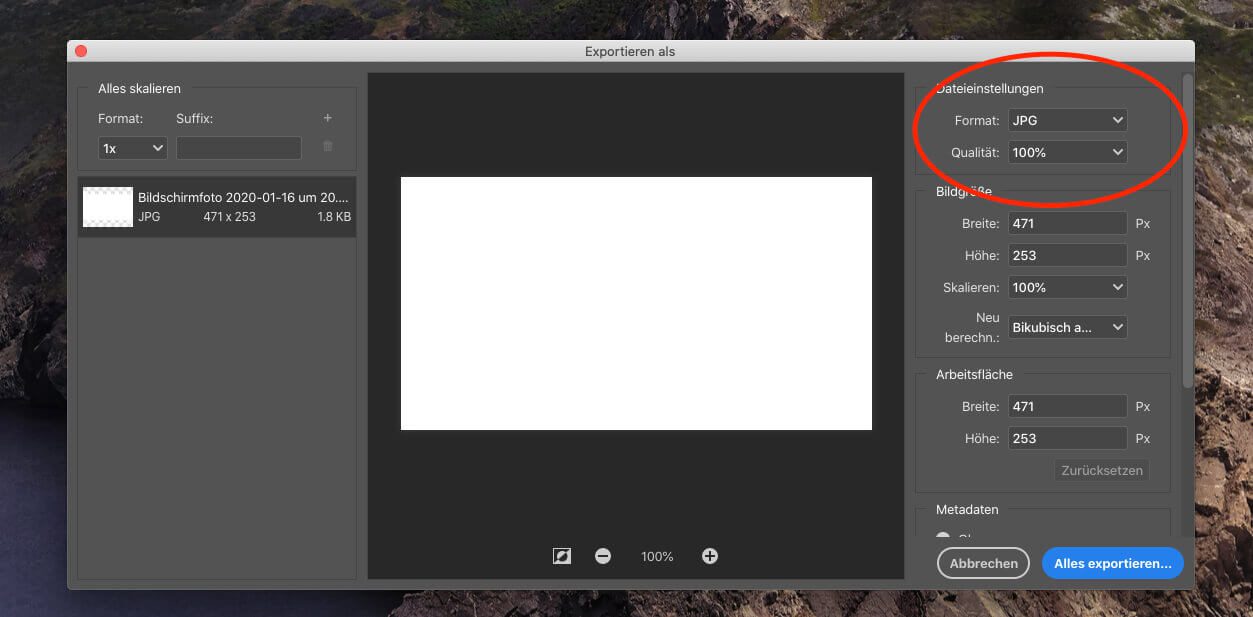Screen dimensions: 1253x617
Task: Click the Abbrechen button
Action: pyautogui.click(x=984, y=563)
